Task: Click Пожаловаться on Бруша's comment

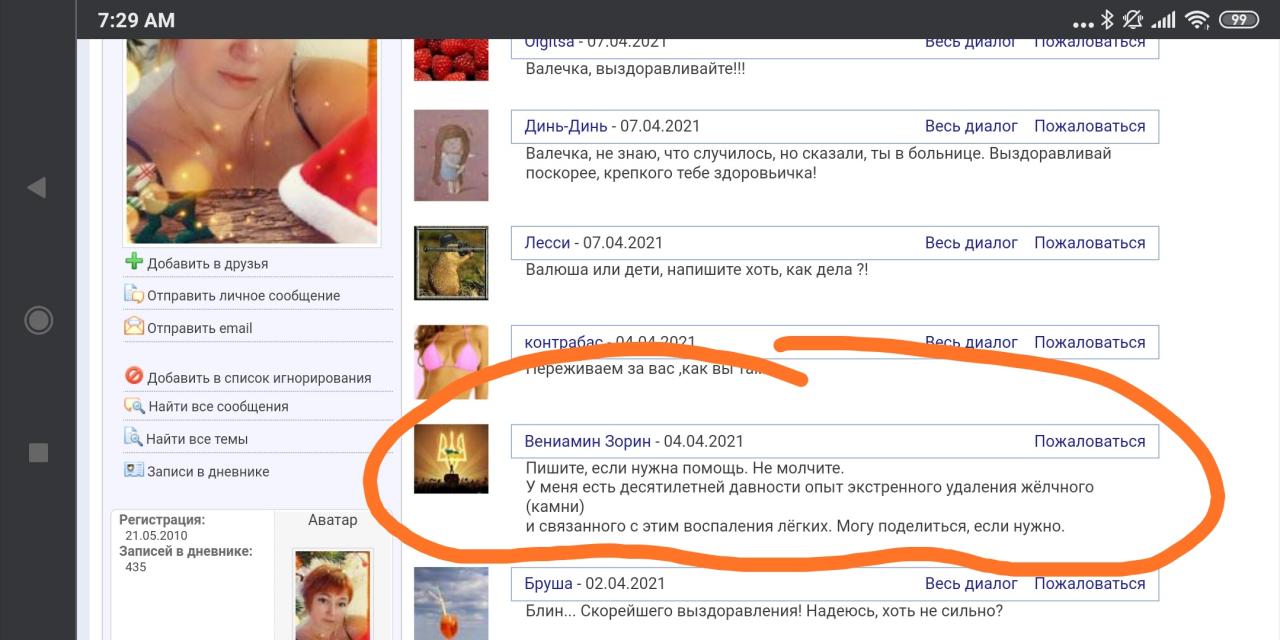Action: (1089, 583)
